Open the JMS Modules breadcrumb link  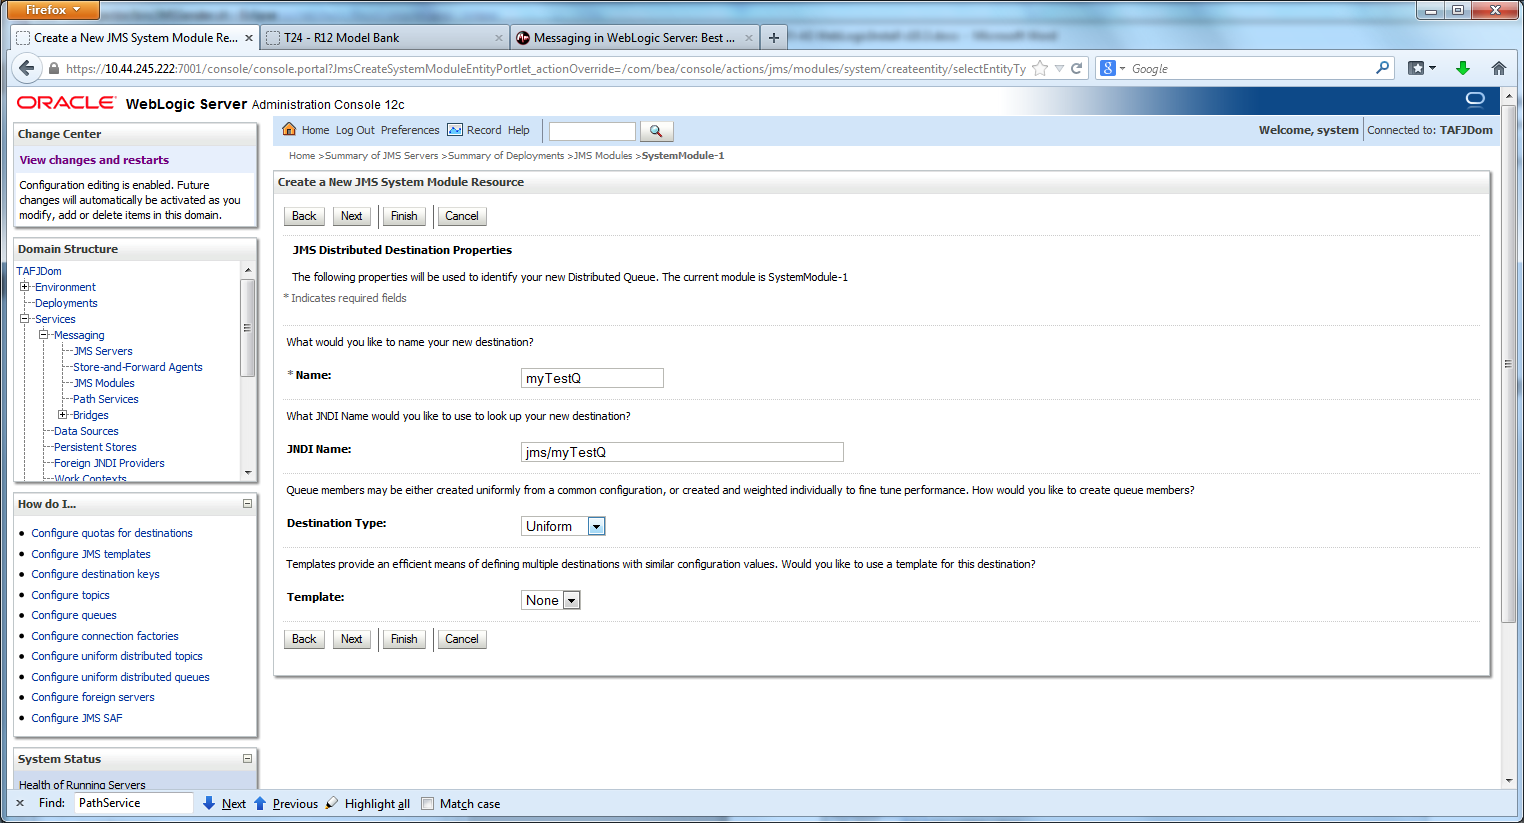point(603,156)
